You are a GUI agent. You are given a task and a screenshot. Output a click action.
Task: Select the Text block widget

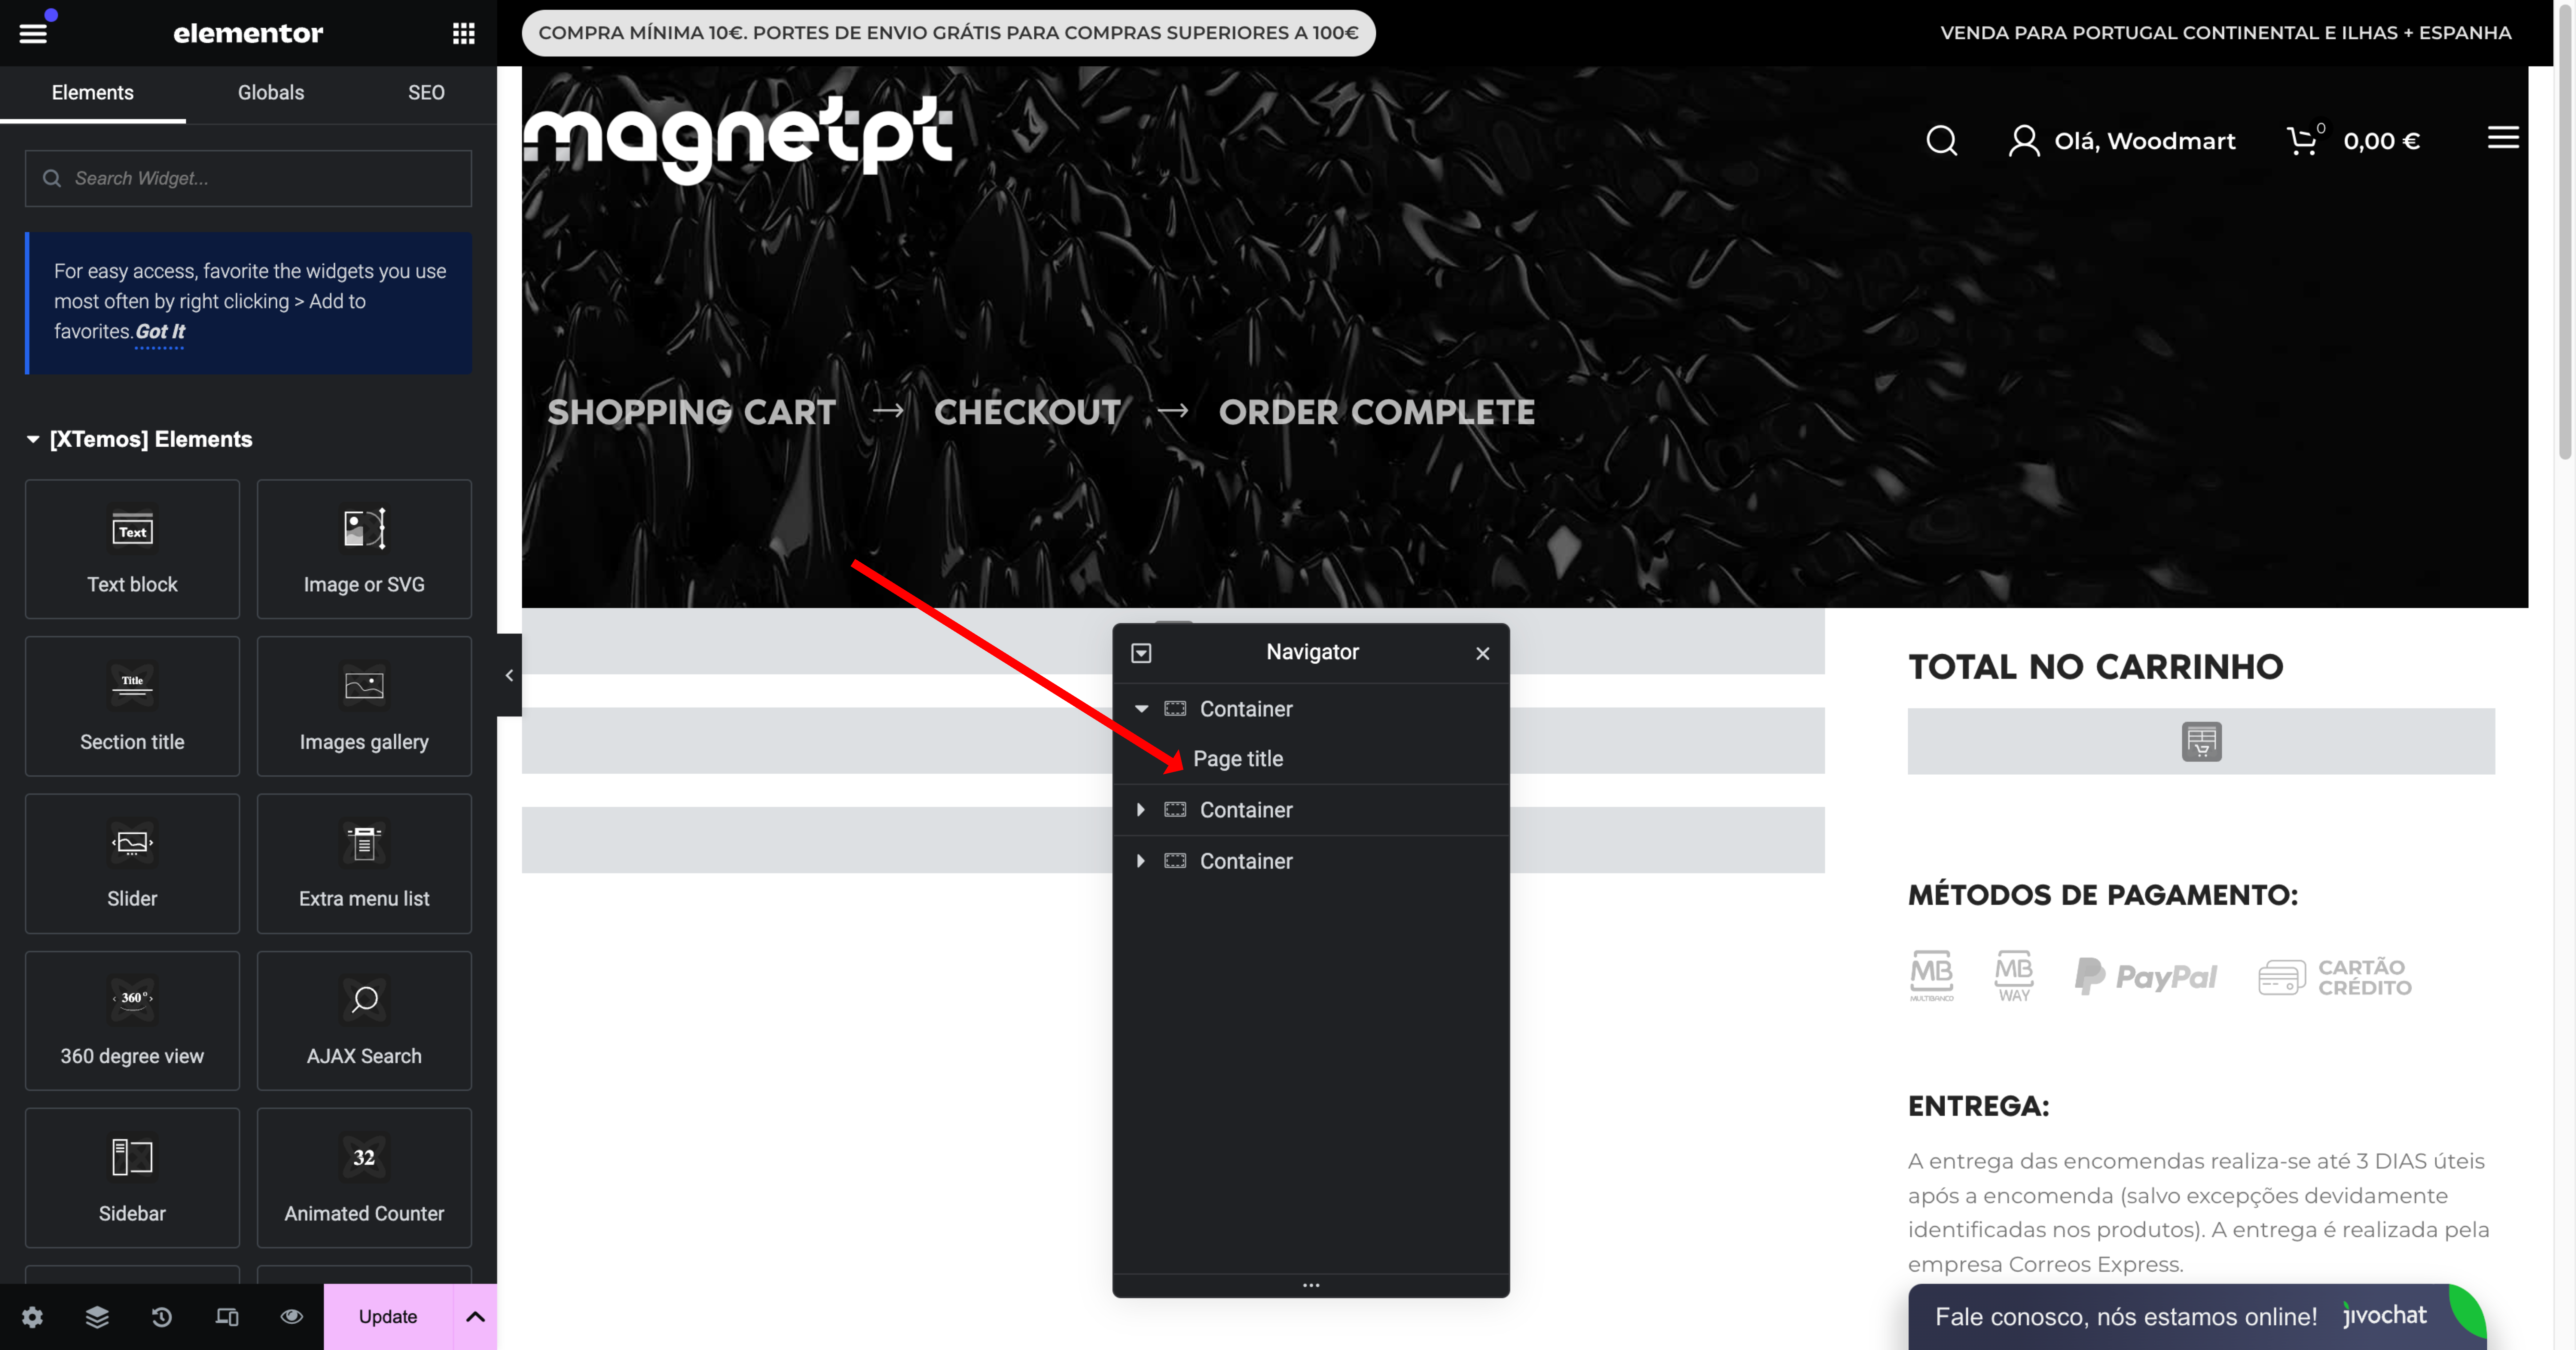[x=132, y=549]
